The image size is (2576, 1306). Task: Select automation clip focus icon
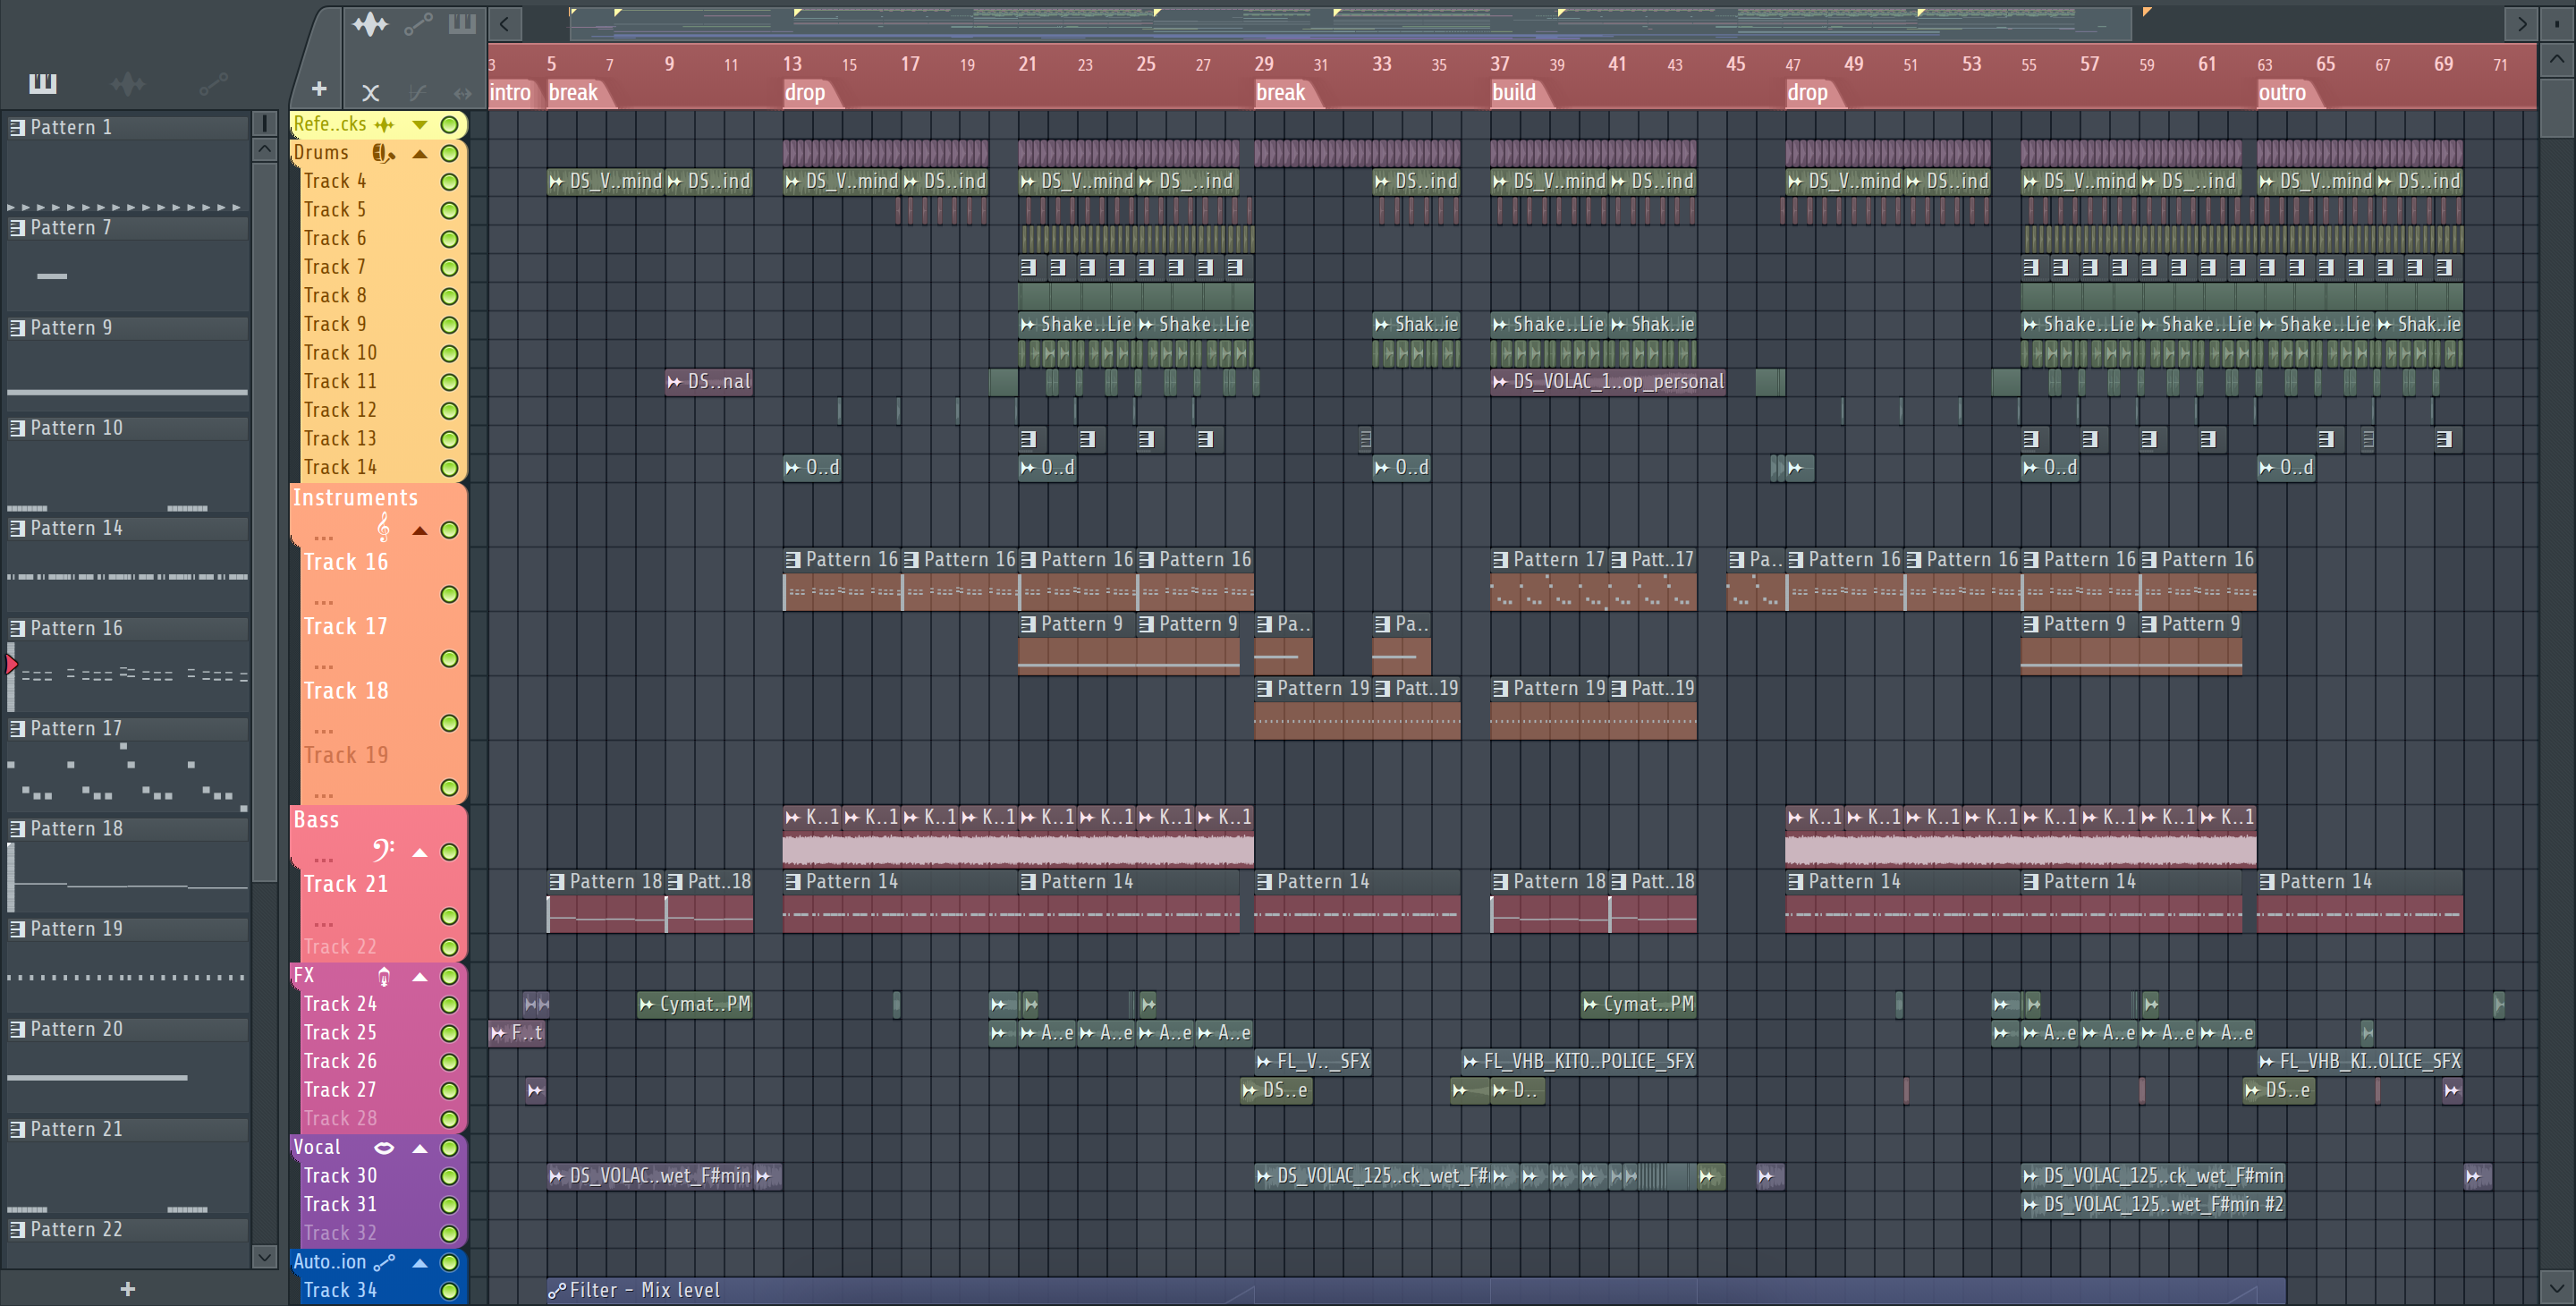point(418,24)
